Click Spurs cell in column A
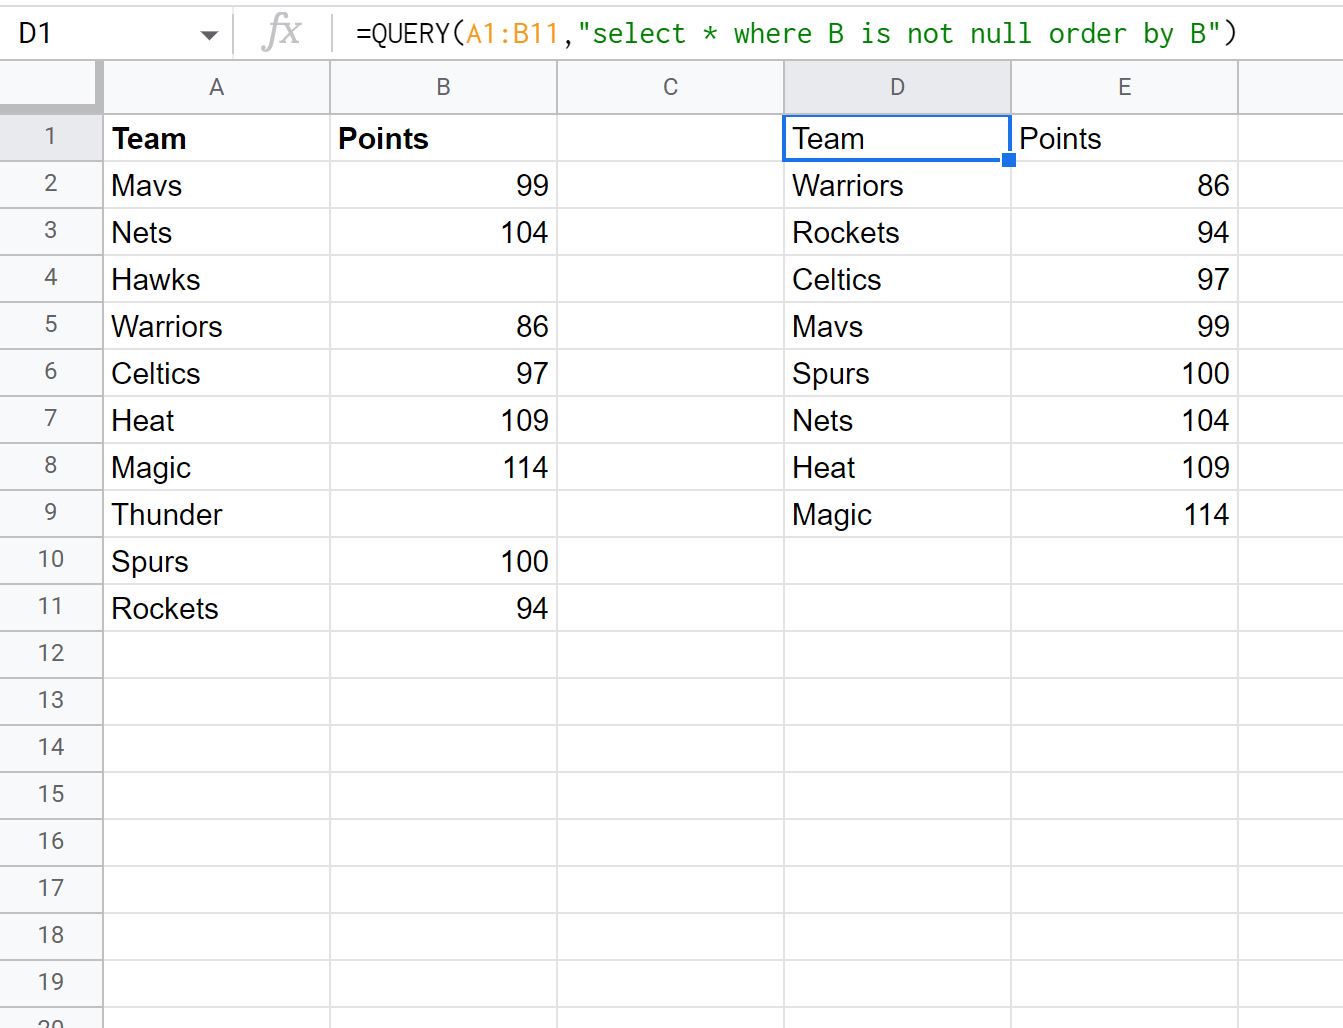 (217, 561)
